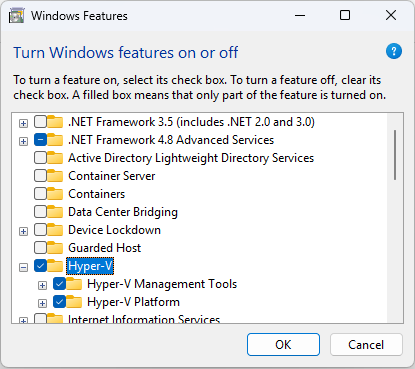Screen dimensions: 415x369
Task: Click the folder icon beside Hyper-V Management Tools
Action: (74, 284)
